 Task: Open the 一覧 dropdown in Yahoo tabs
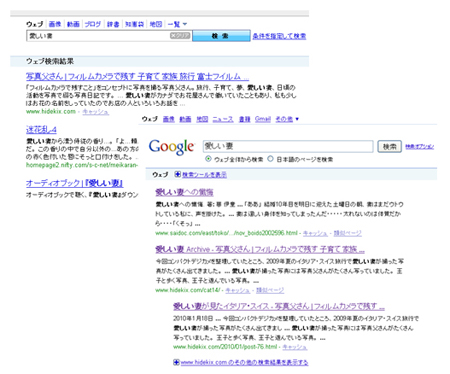(177, 24)
